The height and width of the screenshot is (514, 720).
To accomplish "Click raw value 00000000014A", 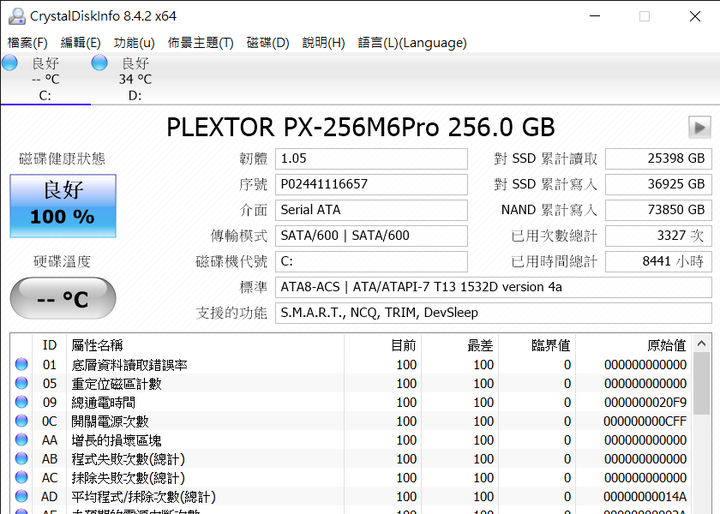I will 645,497.
